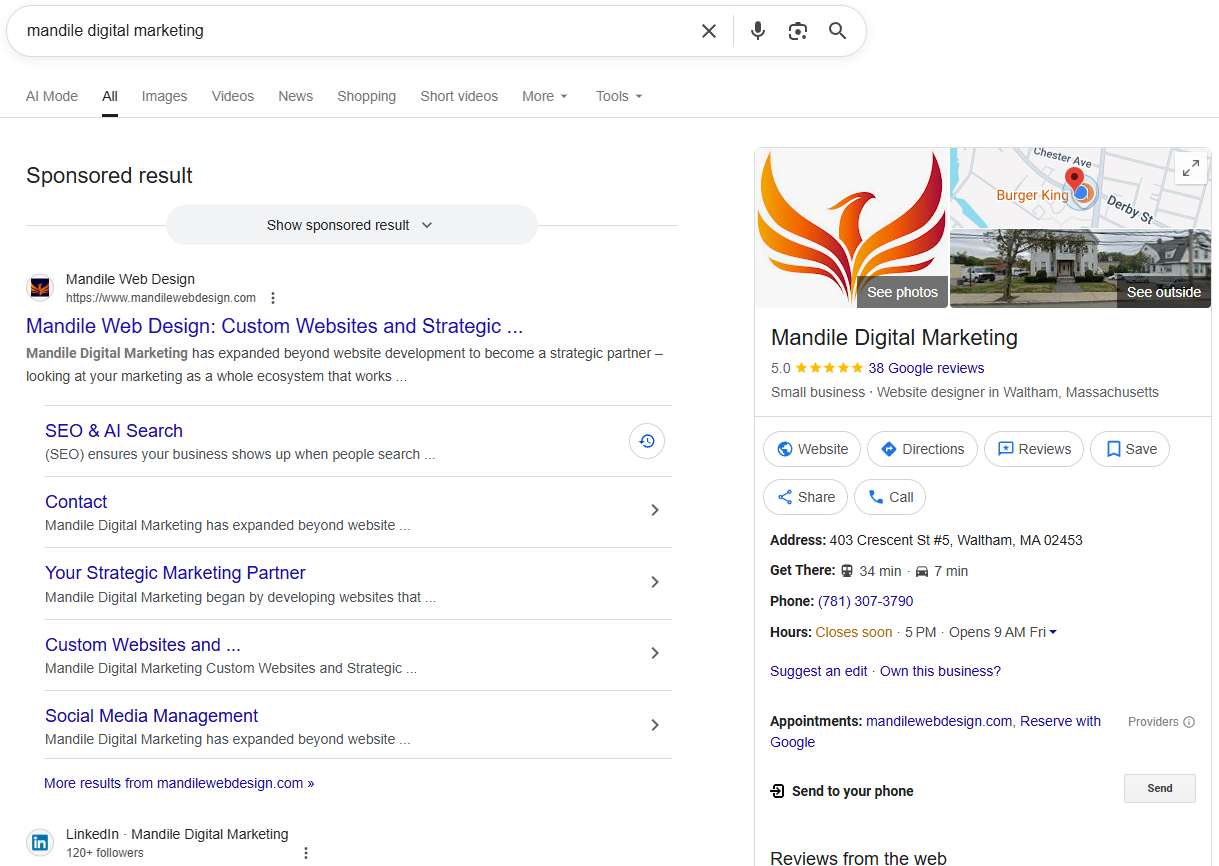The width and height of the screenshot is (1219, 866).
Task: Click the Providers info icon
Action: [1189, 721]
